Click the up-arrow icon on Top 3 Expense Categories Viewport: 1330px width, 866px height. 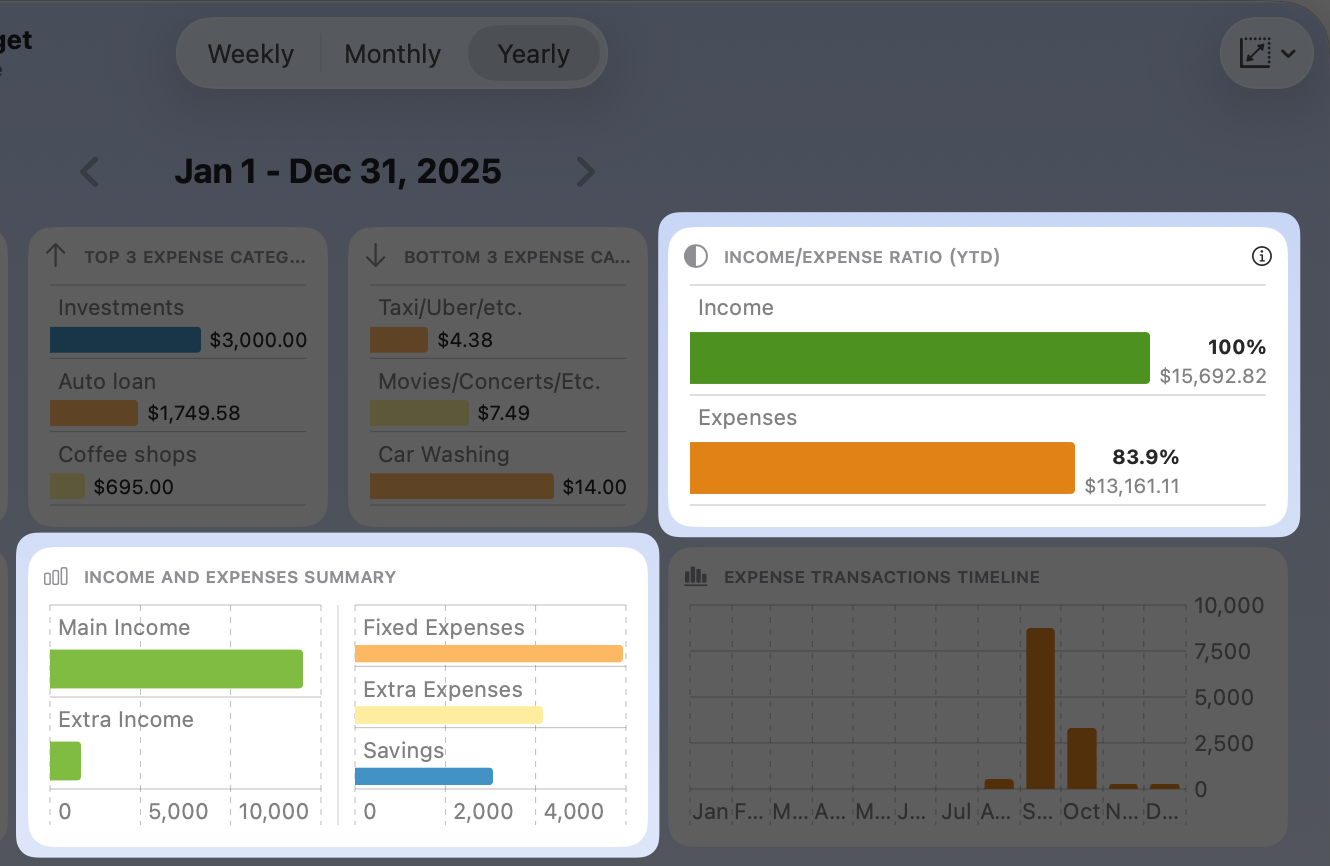[56, 256]
